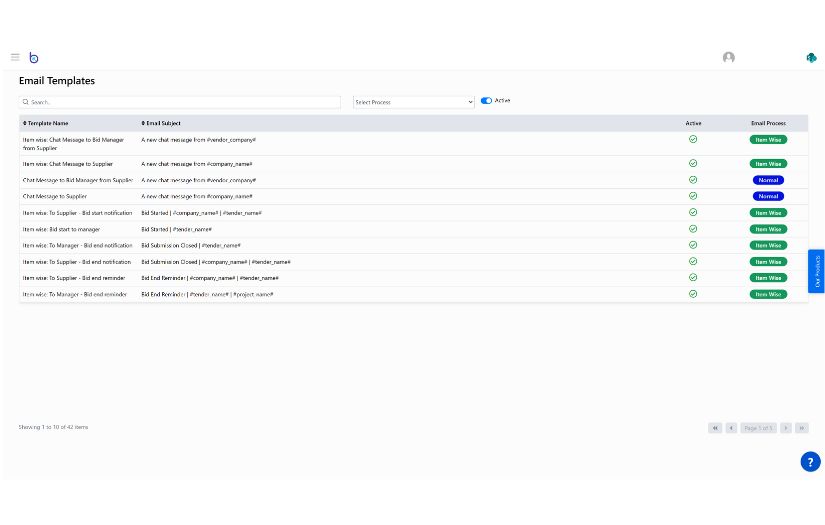The image size is (825, 525).
Task: Click active checkmark for To Manager - Bid end reminder
Action: coord(693,294)
